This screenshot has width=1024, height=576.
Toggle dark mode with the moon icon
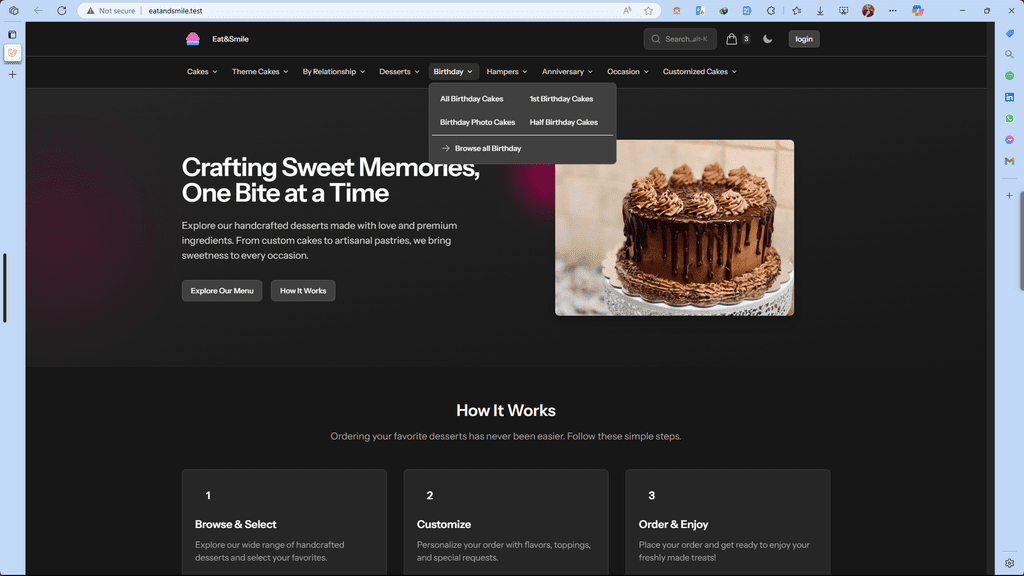click(x=768, y=39)
